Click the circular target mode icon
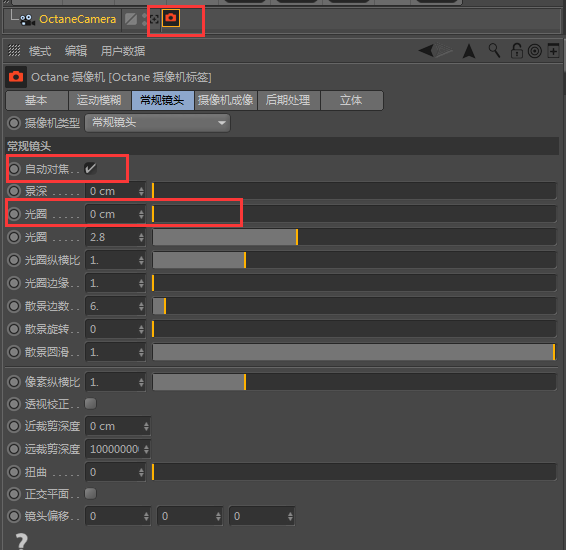 535,51
